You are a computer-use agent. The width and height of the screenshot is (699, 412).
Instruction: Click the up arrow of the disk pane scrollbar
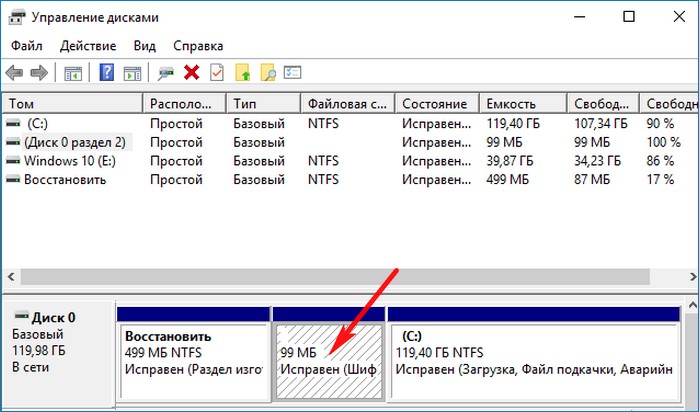coord(692,305)
